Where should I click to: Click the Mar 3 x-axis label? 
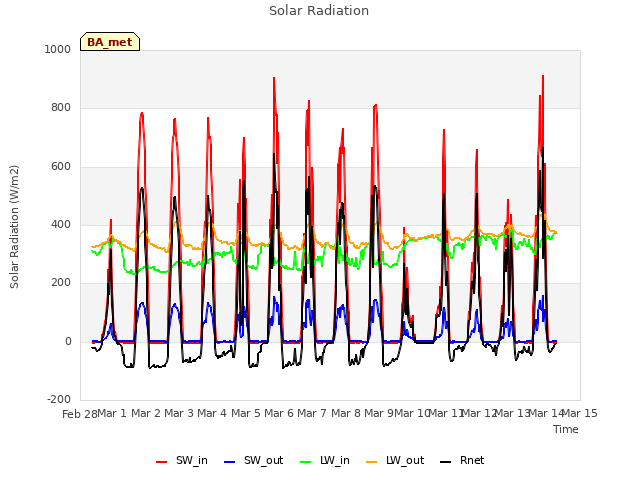pyautogui.click(x=179, y=413)
